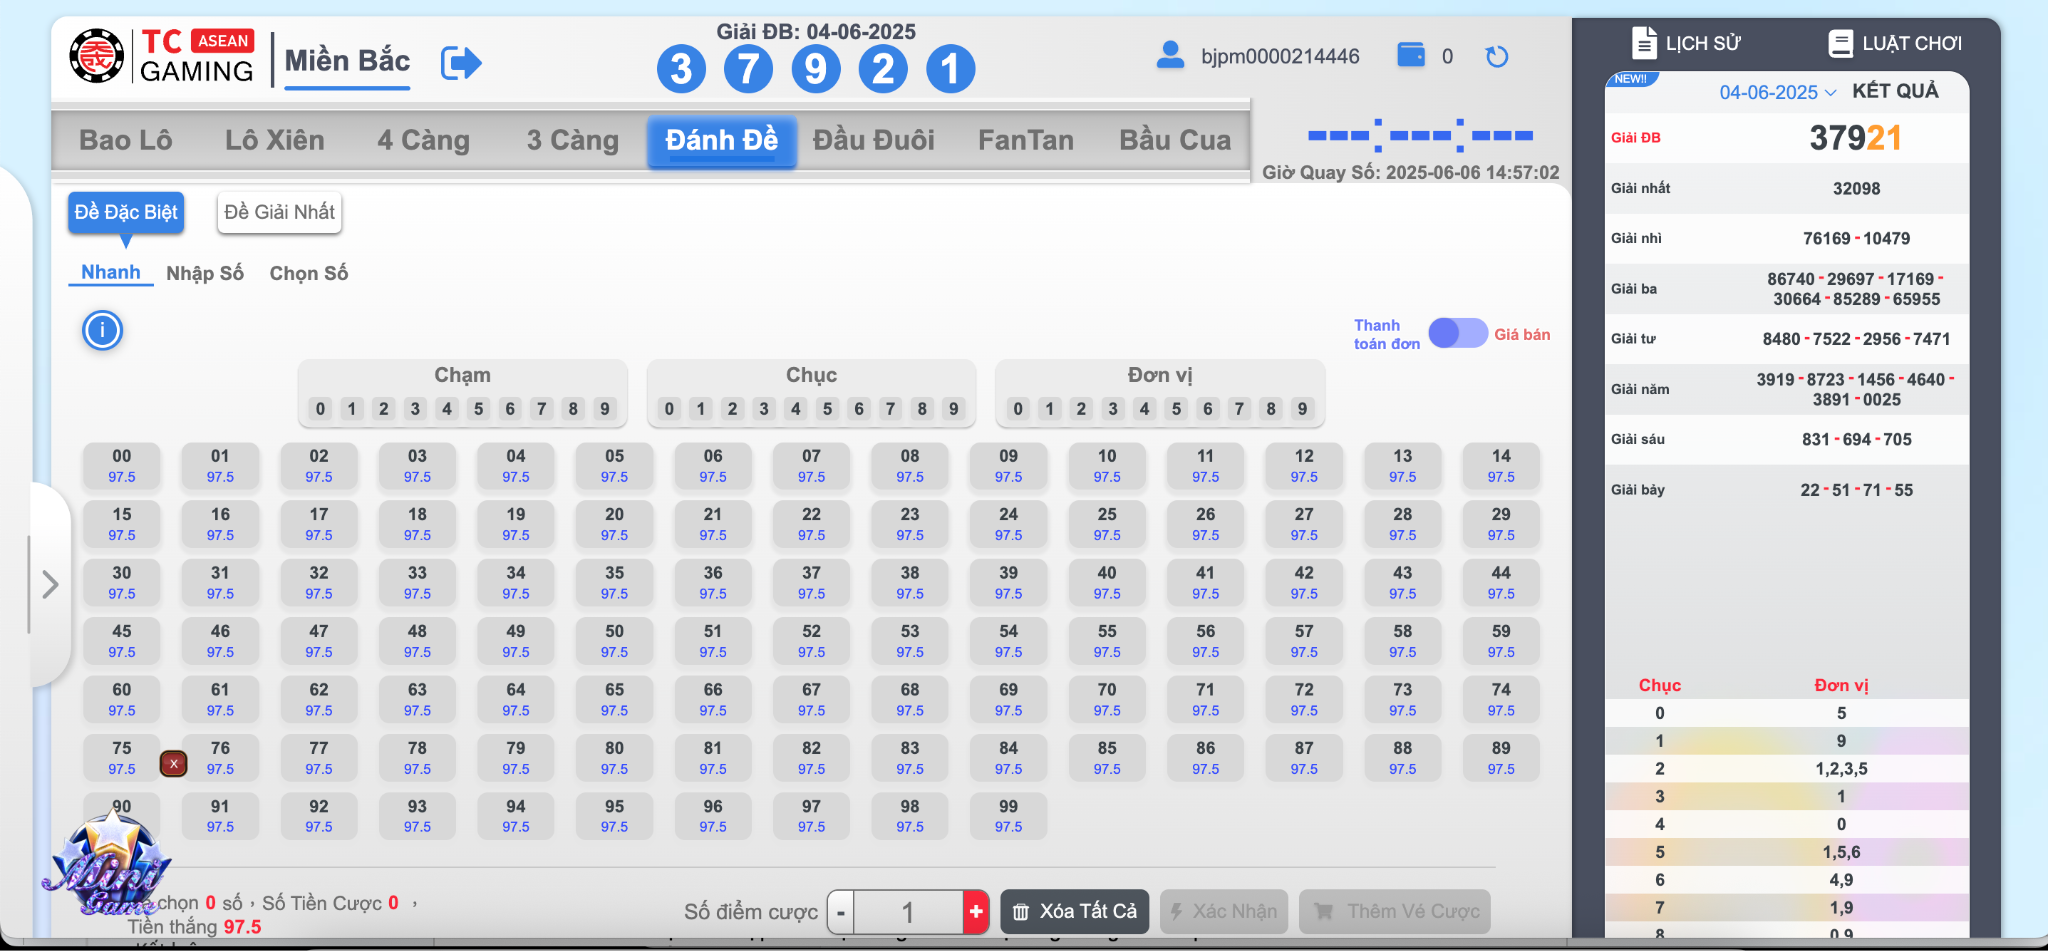Refresh balance with the circular arrow icon
The height and width of the screenshot is (951, 2048).
click(x=1496, y=57)
